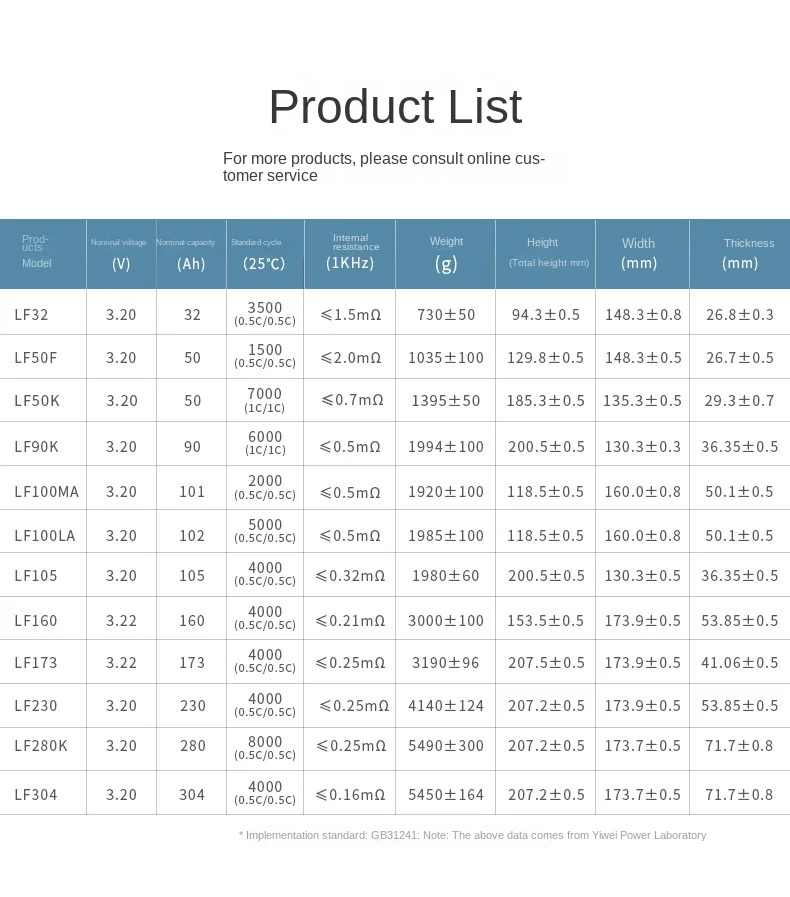Select the 94.3±0.5 height cell
This screenshot has width=790, height=897.
[x=546, y=315]
